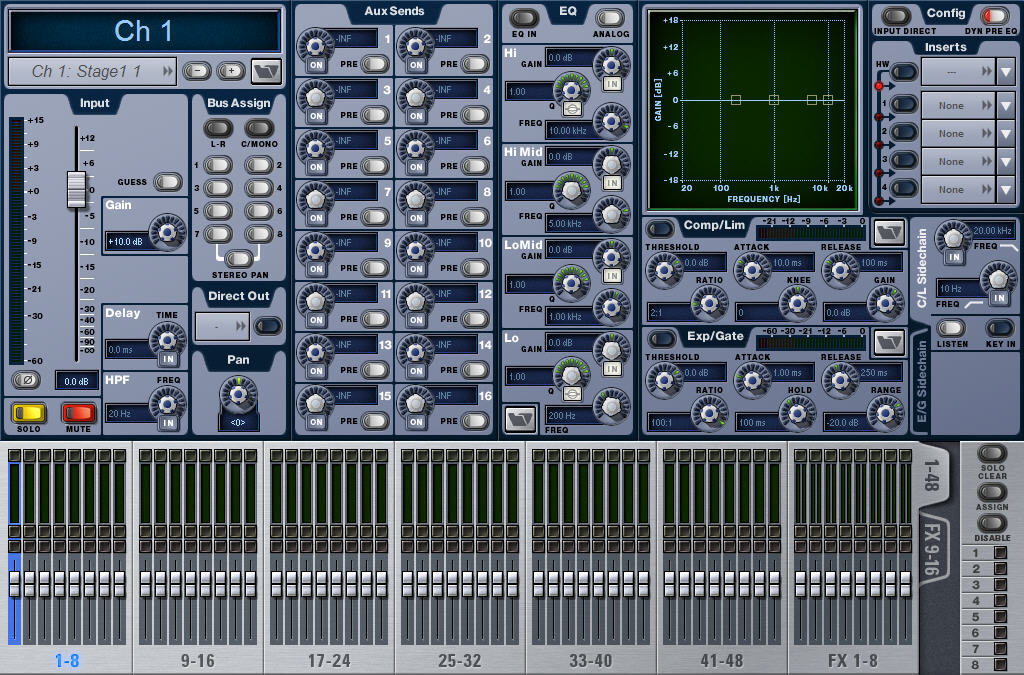
Task: Switch to the FX 9-16 side tab
Action: coord(932,550)
